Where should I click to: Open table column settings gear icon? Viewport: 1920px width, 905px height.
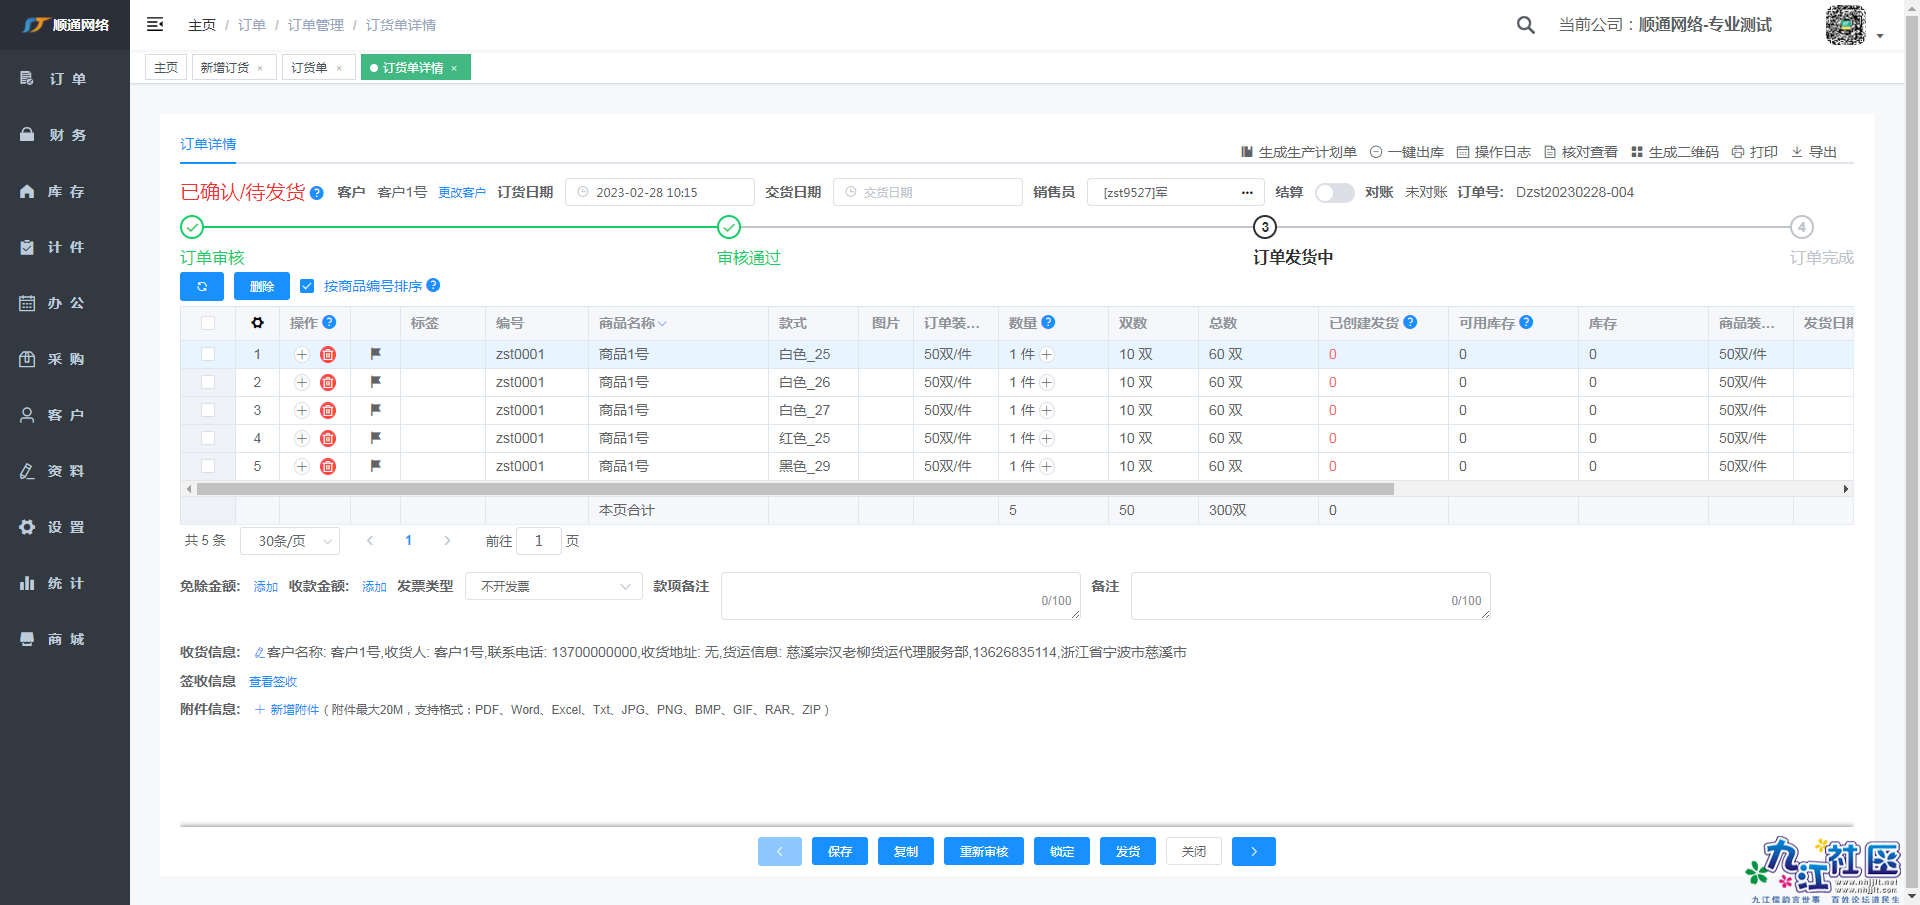257,323
